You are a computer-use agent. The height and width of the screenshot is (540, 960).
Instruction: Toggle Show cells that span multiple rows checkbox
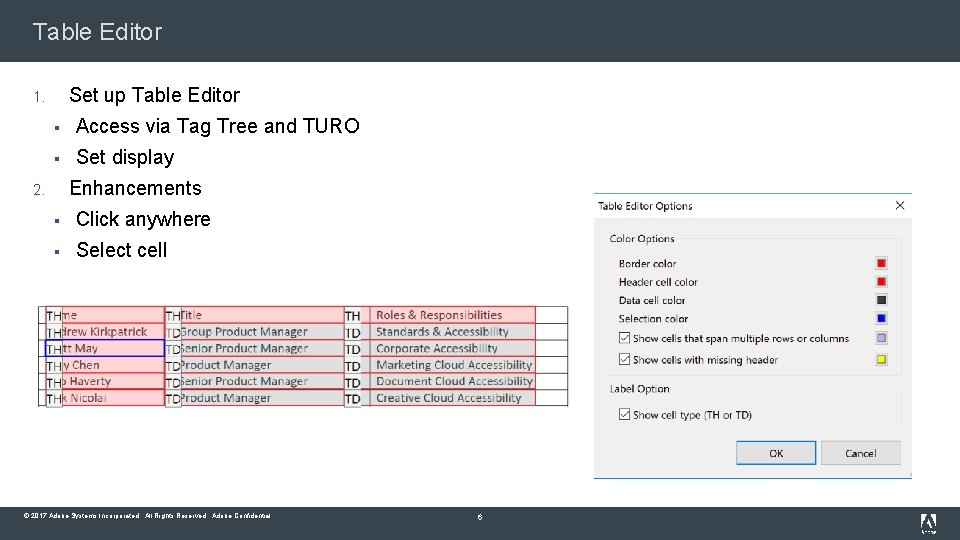[x=624, y=338]
